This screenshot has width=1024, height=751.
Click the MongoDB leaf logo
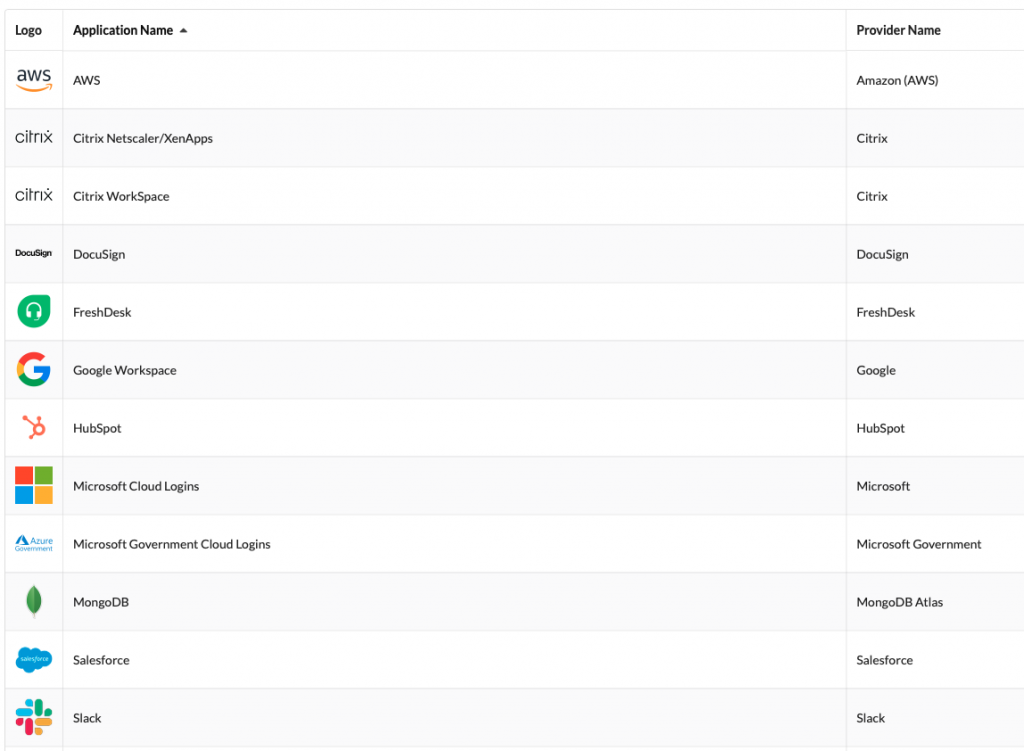pos(34,601)
